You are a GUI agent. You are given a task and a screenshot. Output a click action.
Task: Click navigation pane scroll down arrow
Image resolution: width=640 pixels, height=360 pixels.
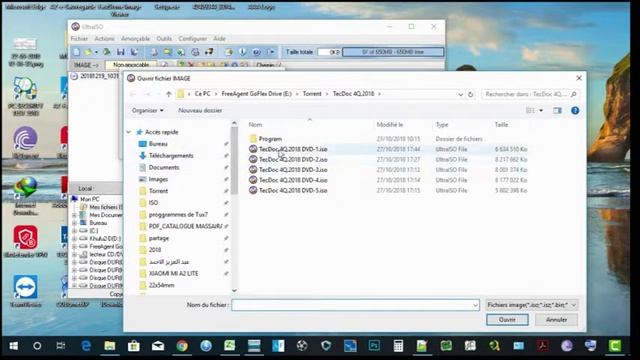234,291
